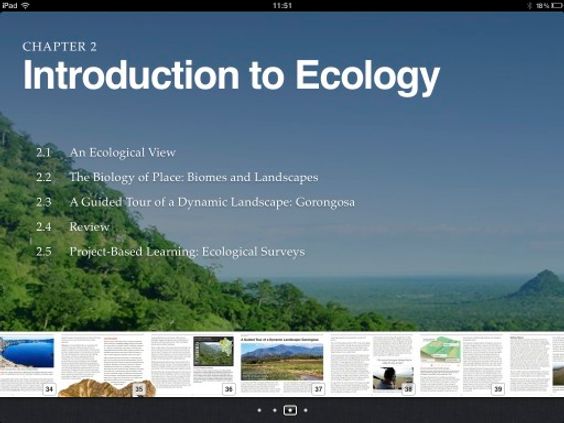This screenshot has width=564, height=423.
Task: Tap the CHAPTER 2 label
Action: (59, 47)
